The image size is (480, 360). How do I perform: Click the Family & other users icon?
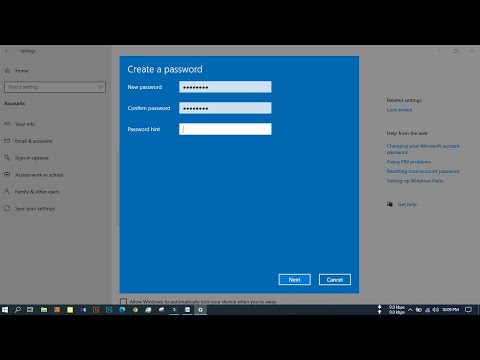coord(7,191)
